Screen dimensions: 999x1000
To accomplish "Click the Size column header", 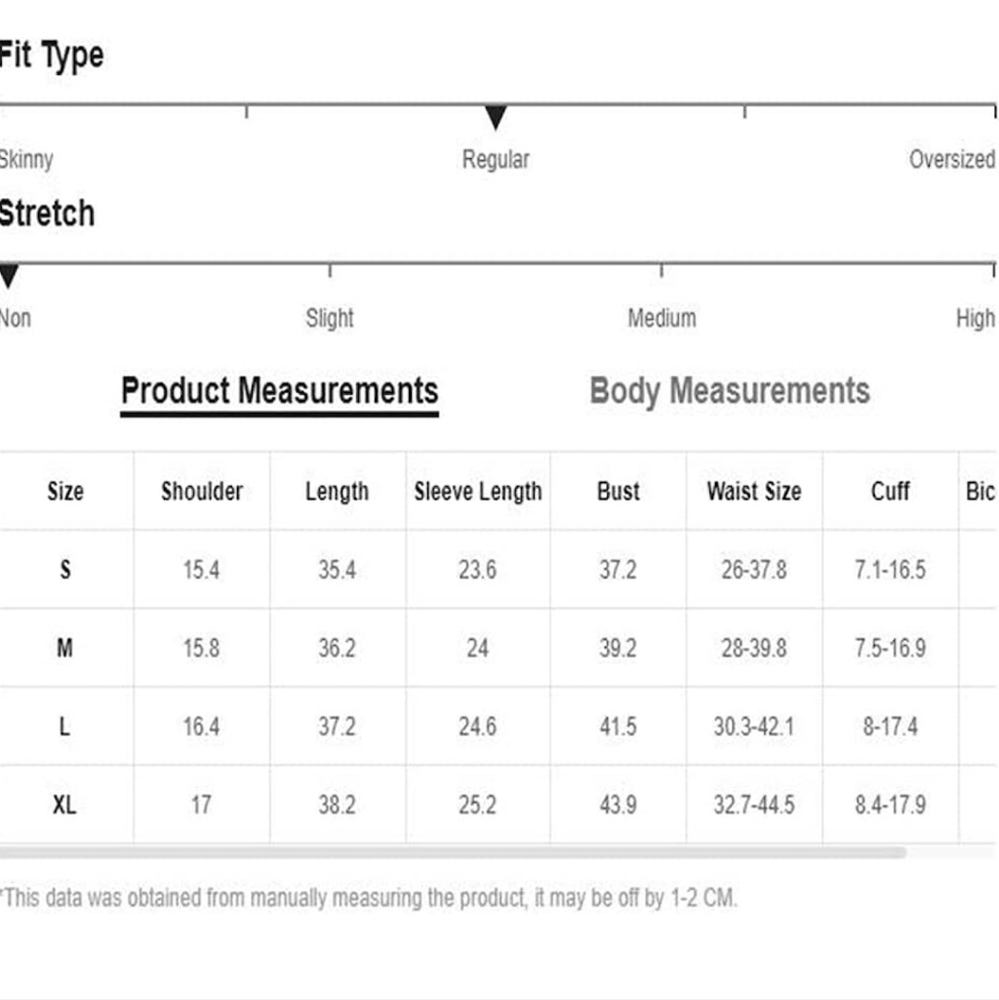I will pos(65,491).
